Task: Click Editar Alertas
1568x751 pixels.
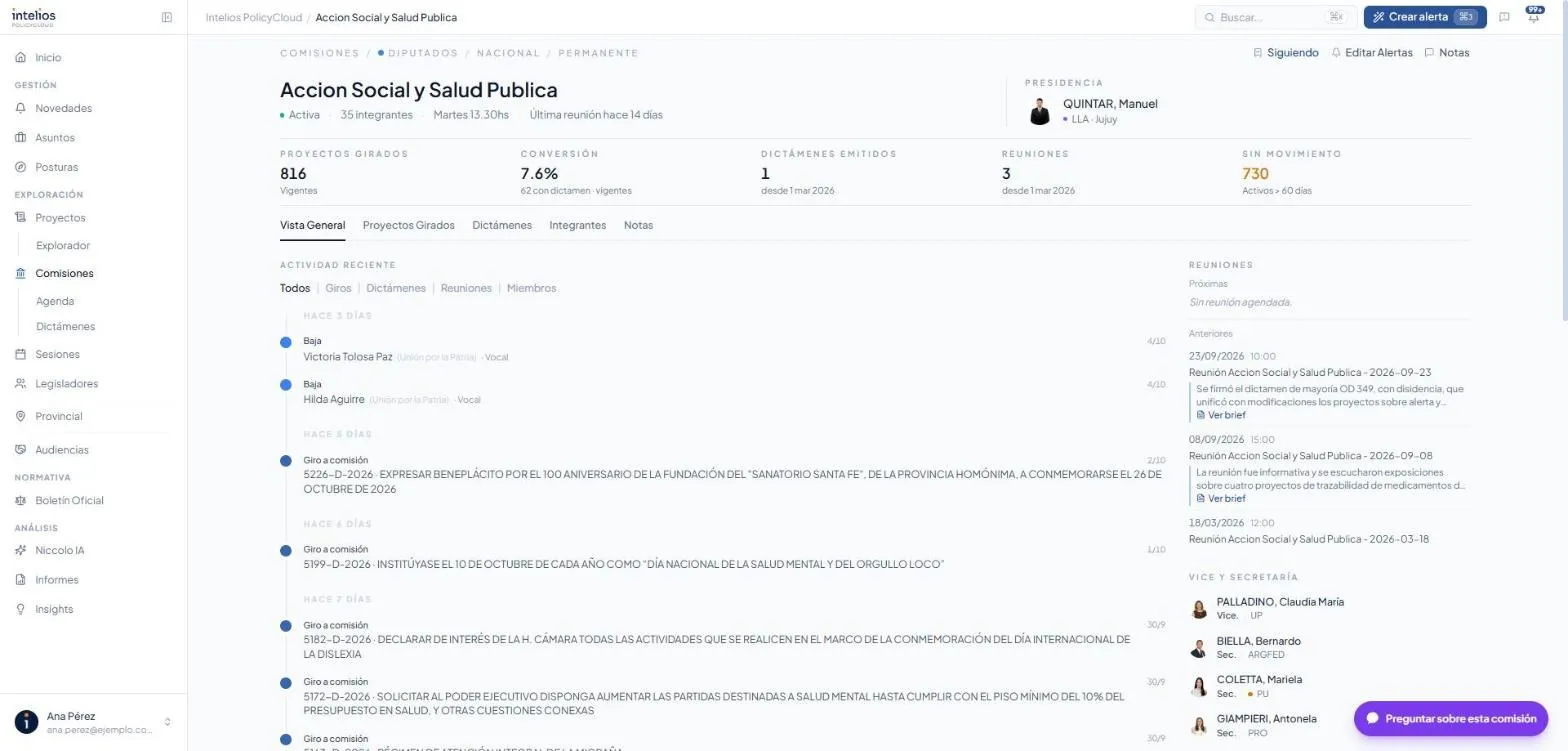Action: point(1372,53)
